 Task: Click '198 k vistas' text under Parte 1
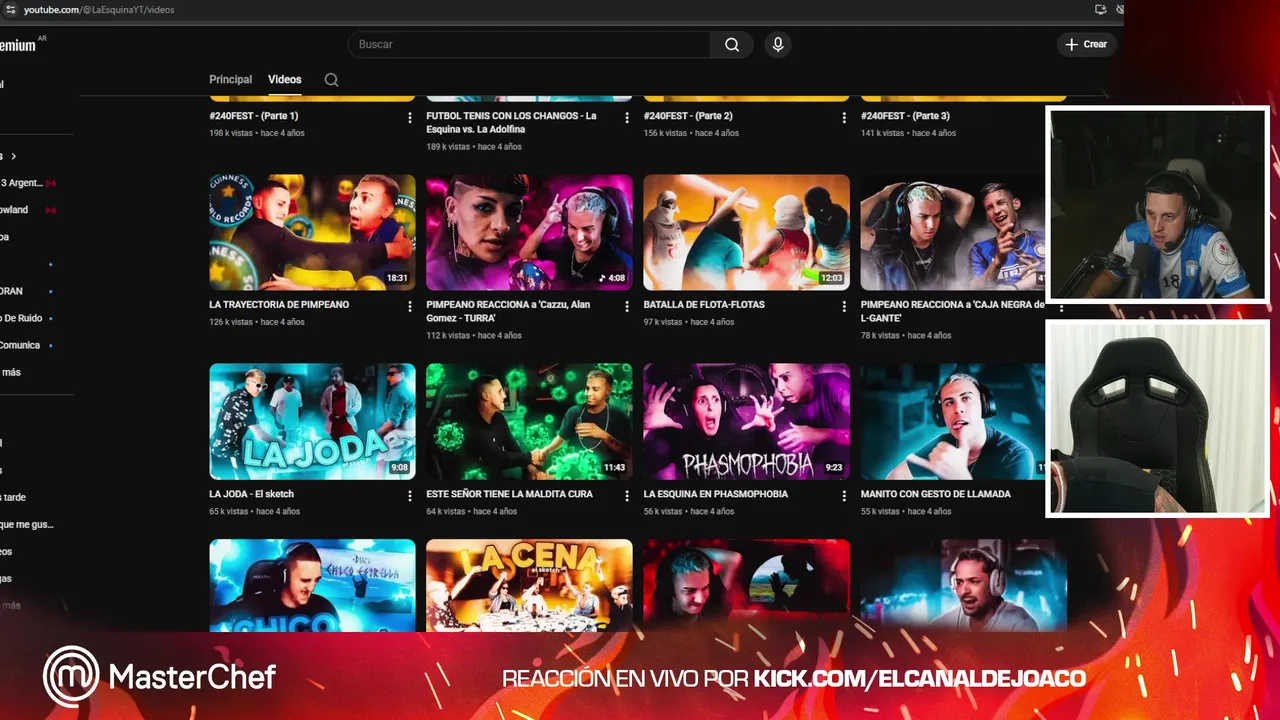(x=231, y=133)
